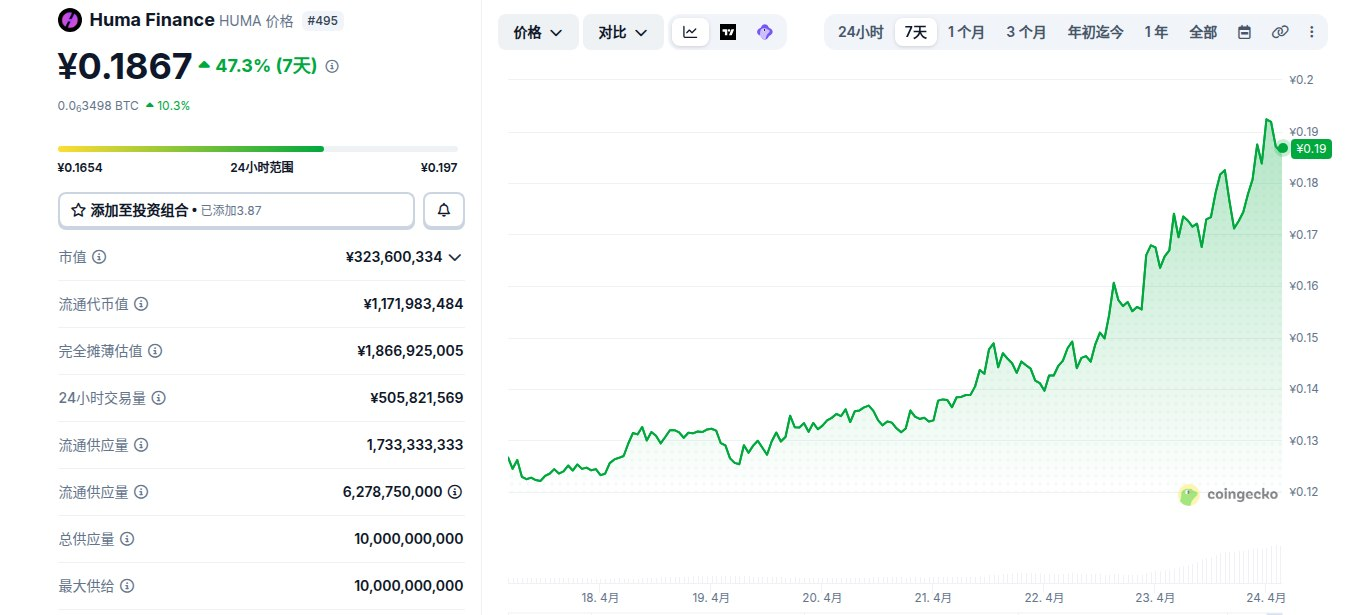
Task: Click info icon right of 6,278,750,000 value
Action: click(x=455, y=492)
